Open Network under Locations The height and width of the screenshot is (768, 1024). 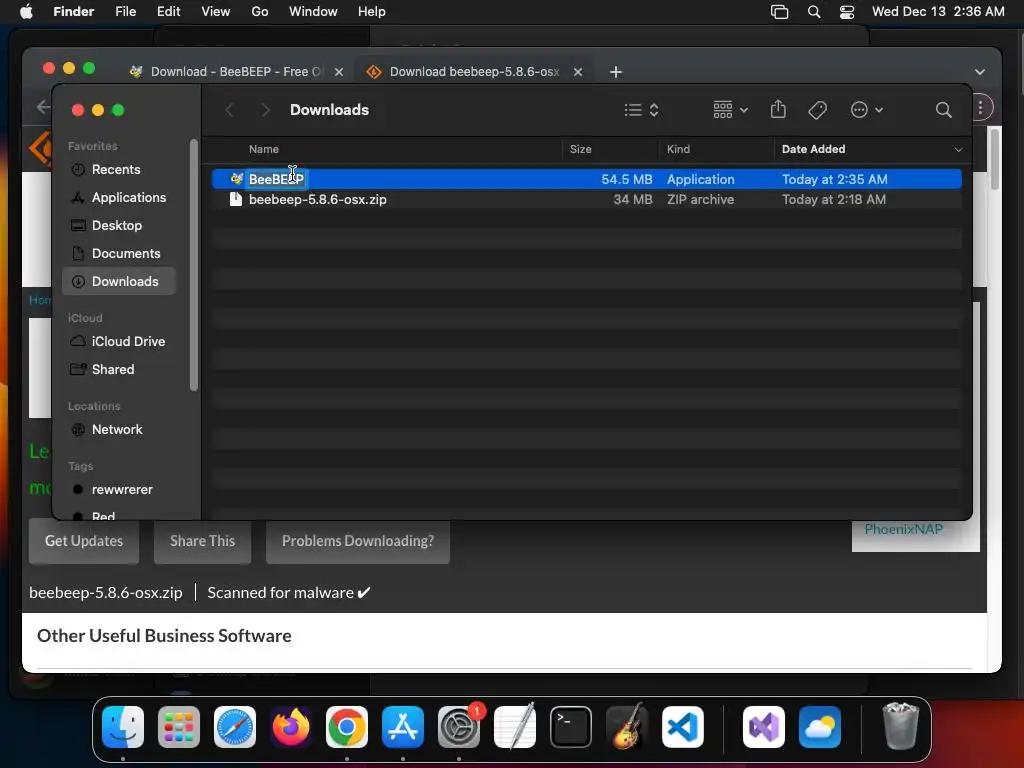coord(117,430)
